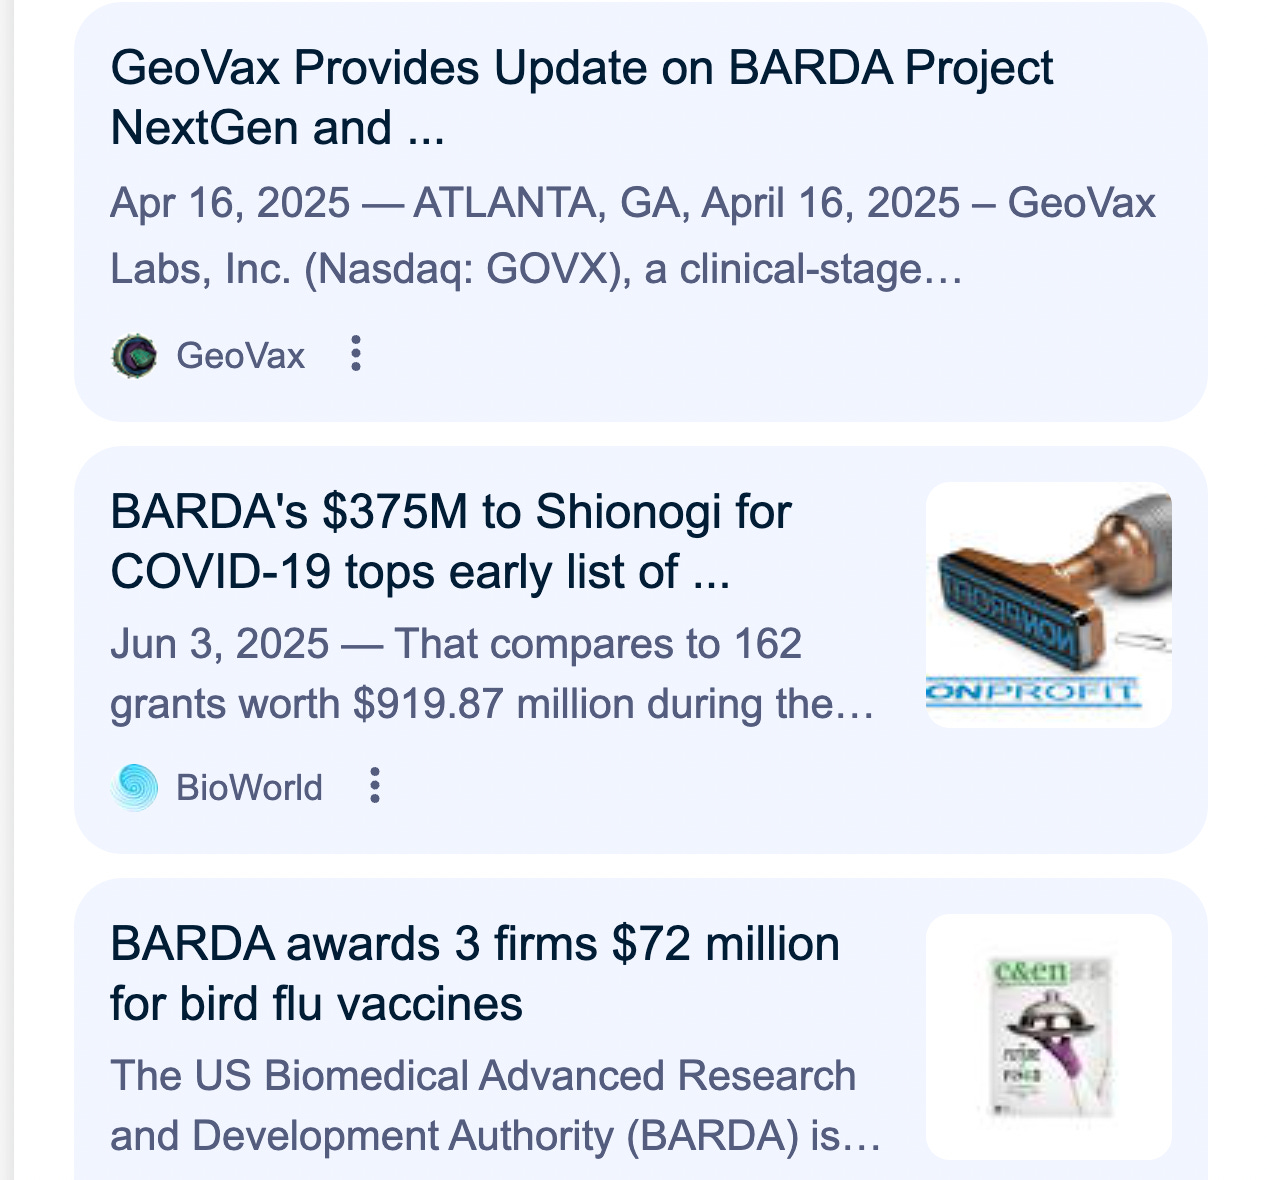Open the BARDA's $375M to Shionogi headline
This screenshot has height=1180, width=1270.
click(x=450, y=542)
